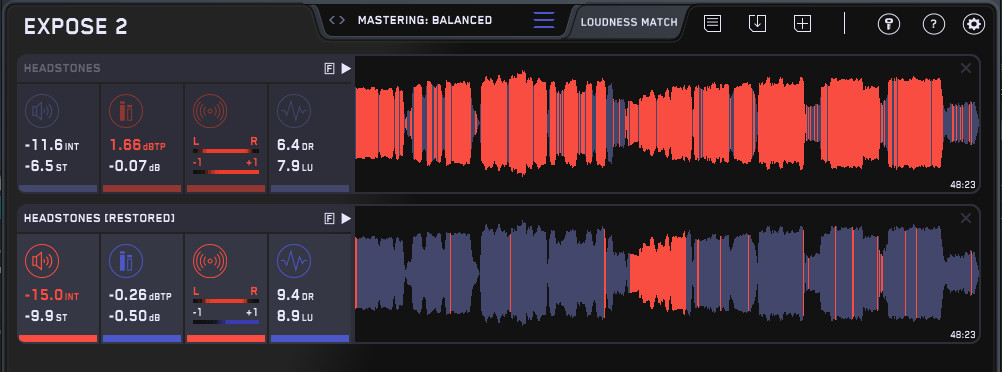1002x372 pixels.
Task: Click the 6.4 DR value
Action: pyautogui.click(x=295, y=146)
